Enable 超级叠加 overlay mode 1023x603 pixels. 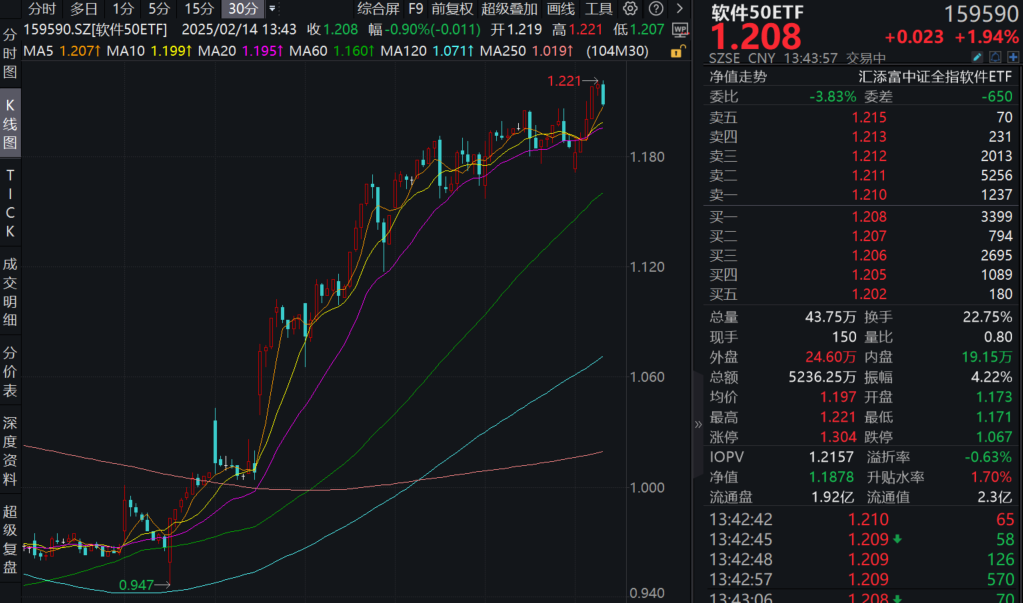pos(510,9)
